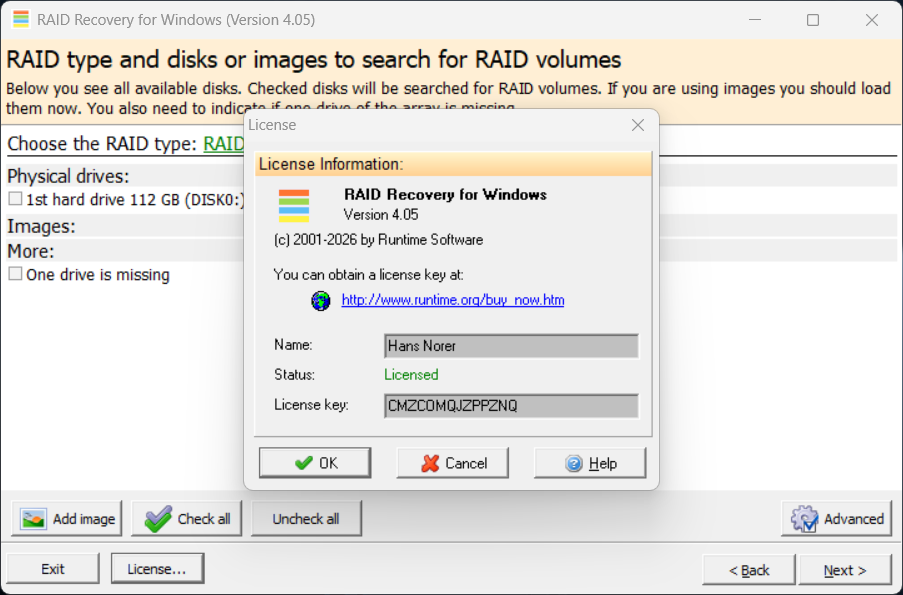Close the License dialog with X
Image resolution: width=903 pixels, height=595 pixels.
pos(638,125)
